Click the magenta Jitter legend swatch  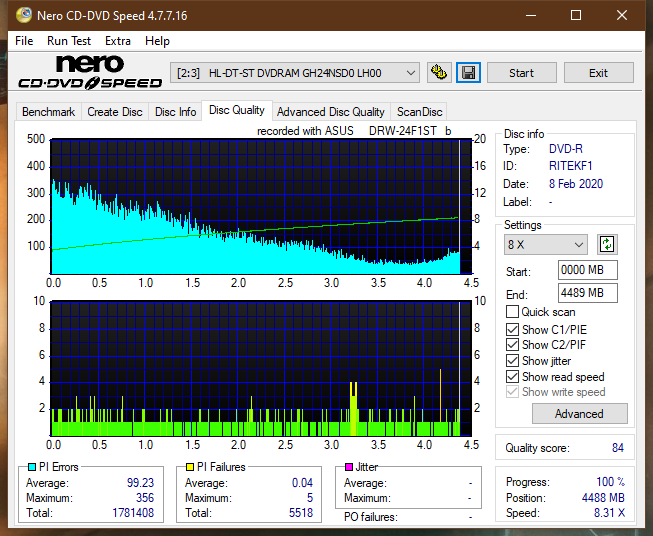click(x=349, y=467)
